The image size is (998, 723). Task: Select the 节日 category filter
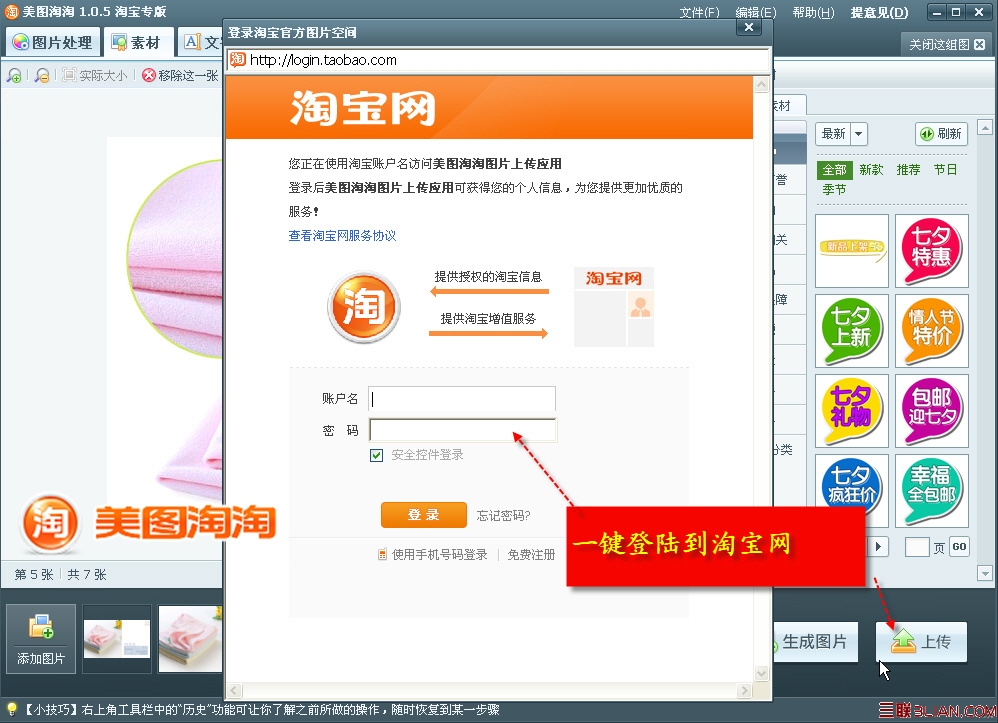tap(945, 170)
